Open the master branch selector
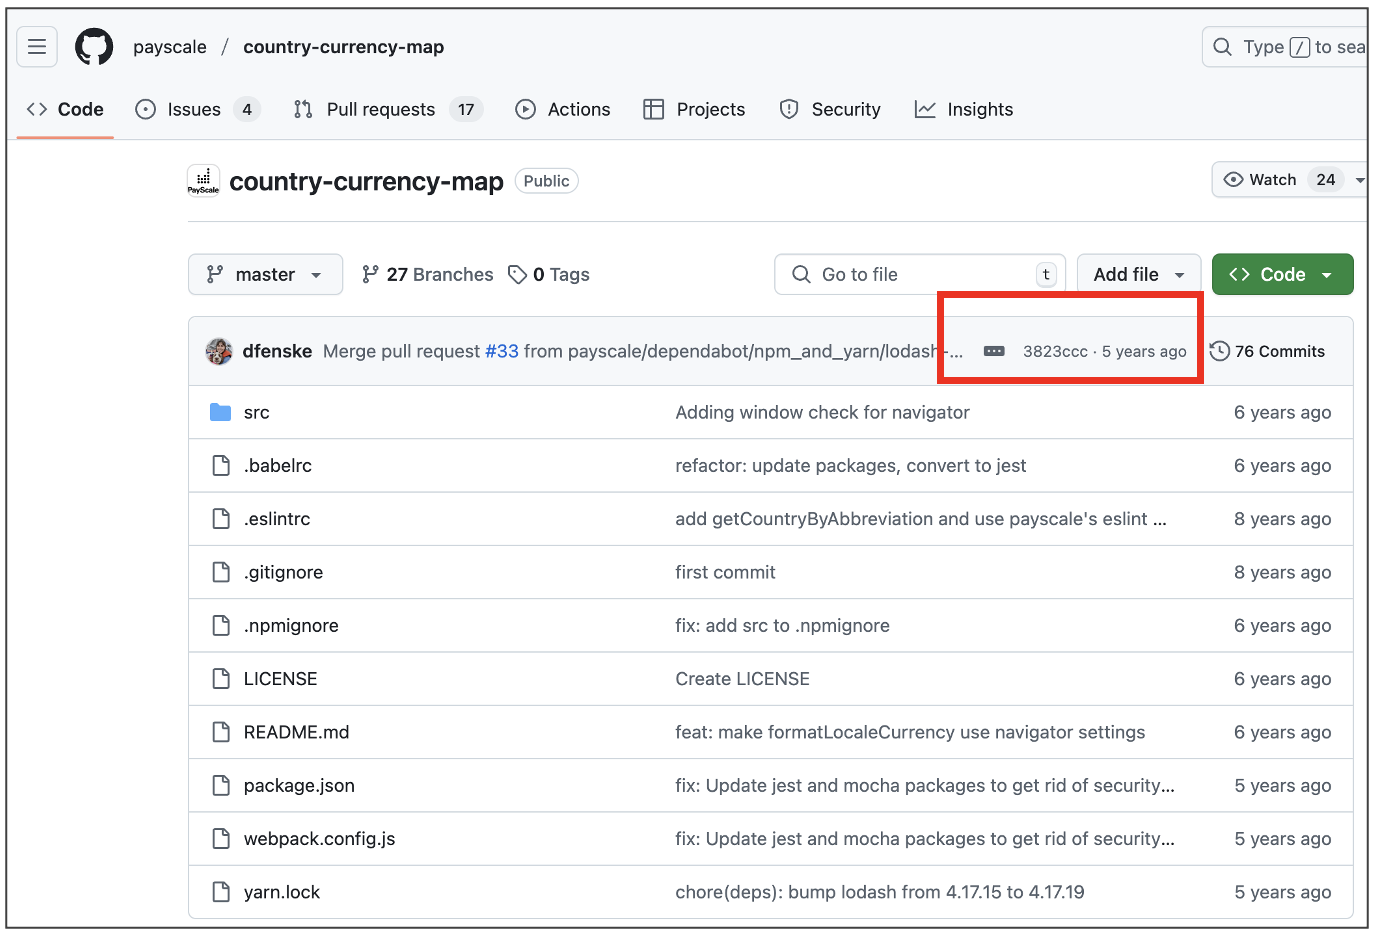This screenshot has height=936, width=1376. click(x=265, y=274)
